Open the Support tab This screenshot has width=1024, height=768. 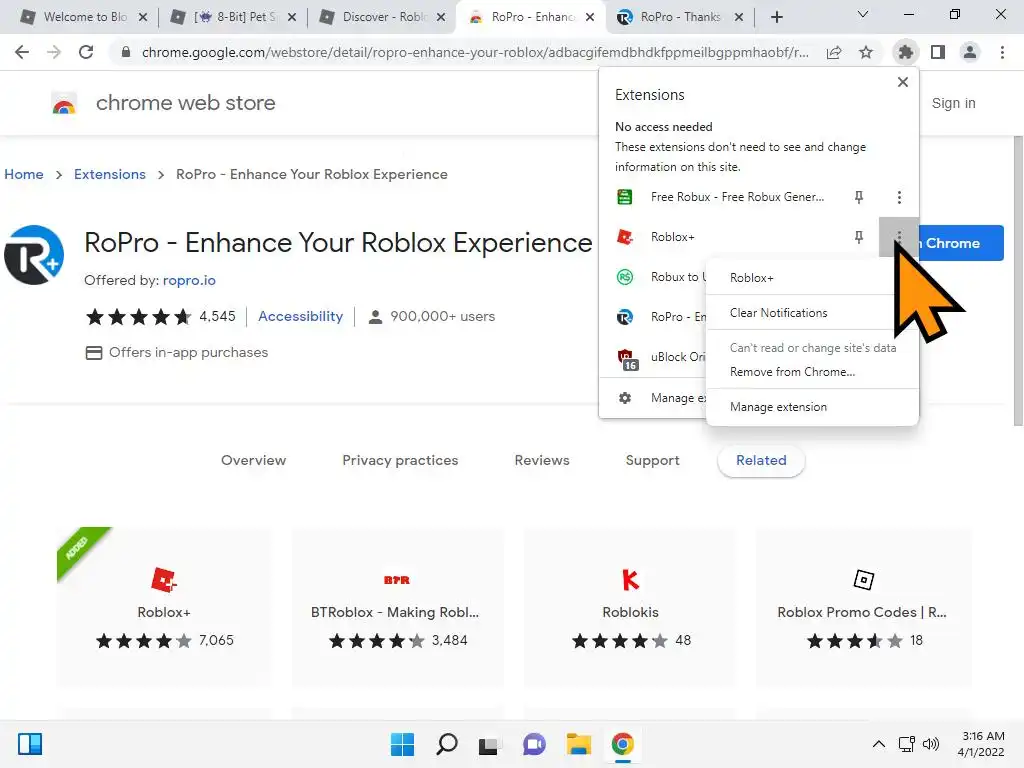pos(652,460)
